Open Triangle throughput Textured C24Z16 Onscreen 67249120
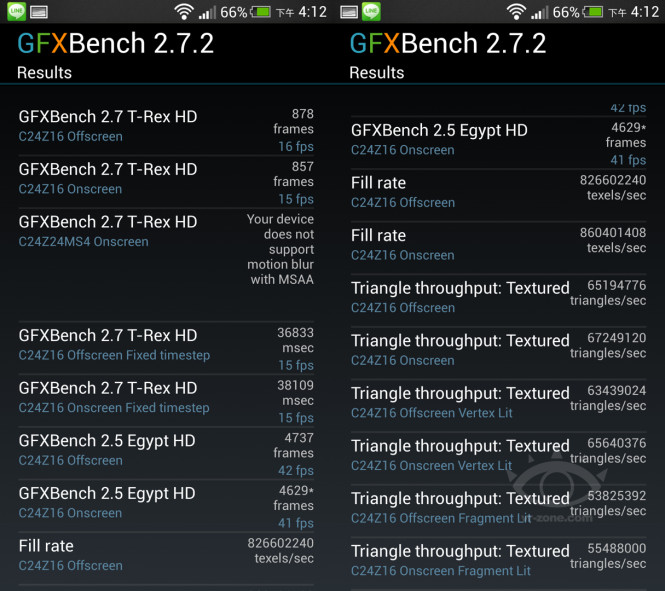 (499, 353)
